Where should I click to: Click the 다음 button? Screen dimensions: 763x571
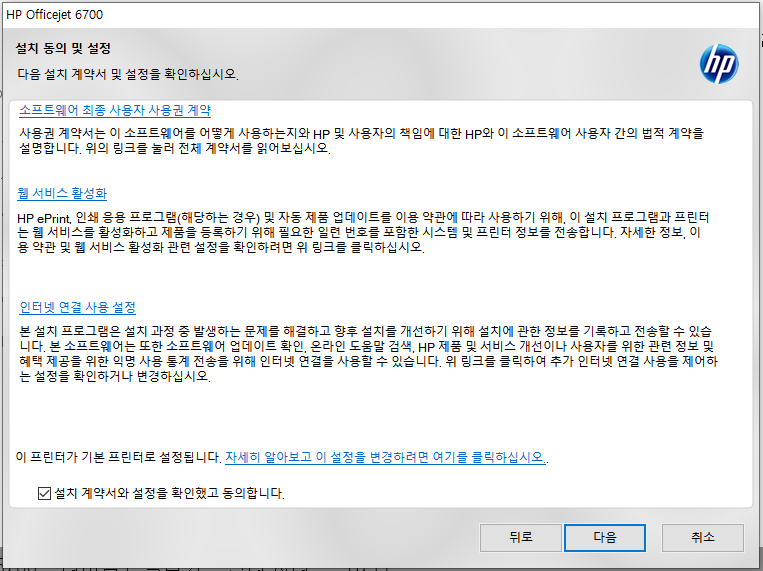[605, 537]
